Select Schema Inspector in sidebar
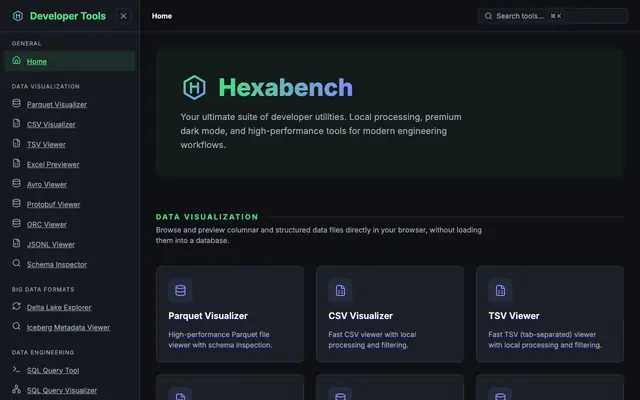 [x=57, y=264]
